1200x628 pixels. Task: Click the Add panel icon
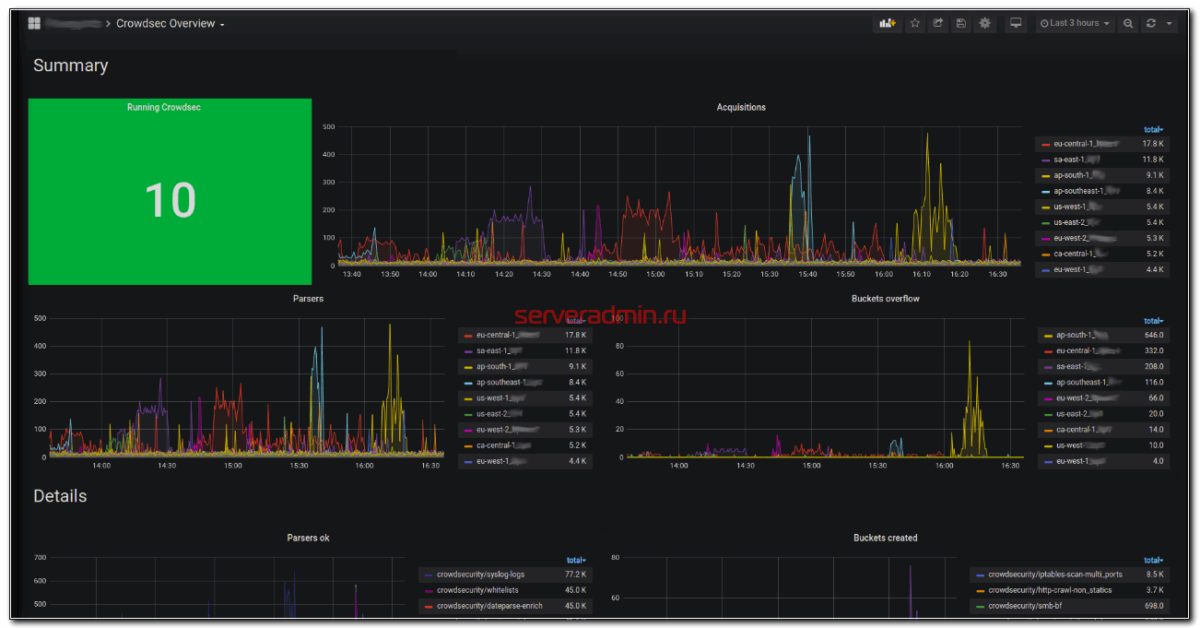click(x=887, y=23)
